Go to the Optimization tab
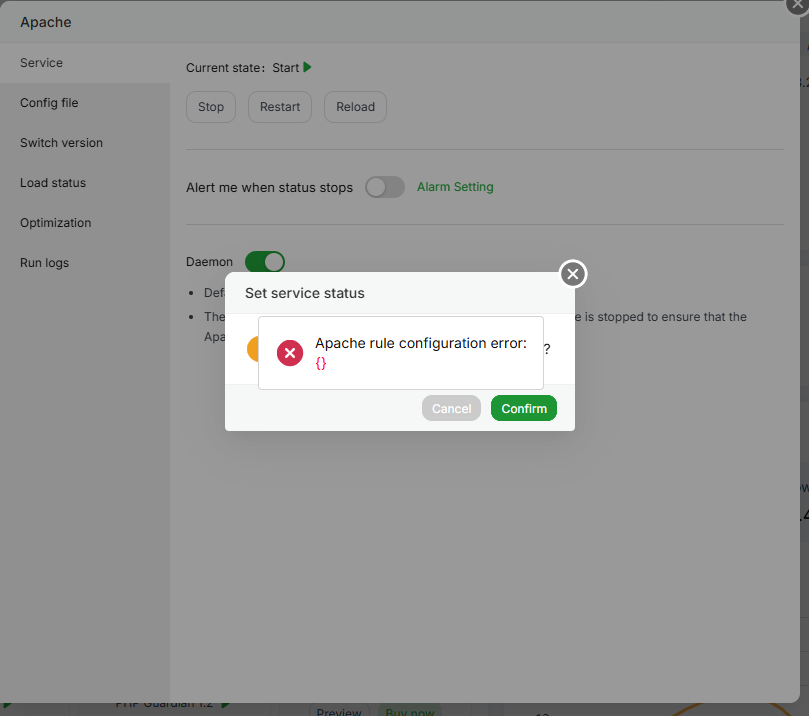 [85, 223]
